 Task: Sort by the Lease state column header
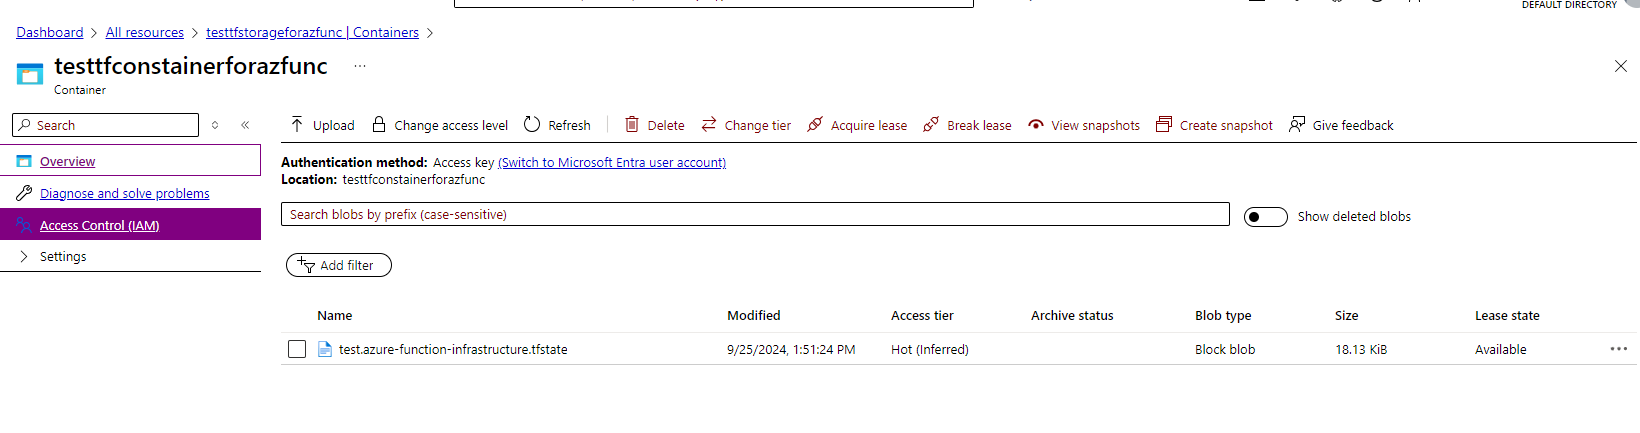click(x=1507, y=315)
